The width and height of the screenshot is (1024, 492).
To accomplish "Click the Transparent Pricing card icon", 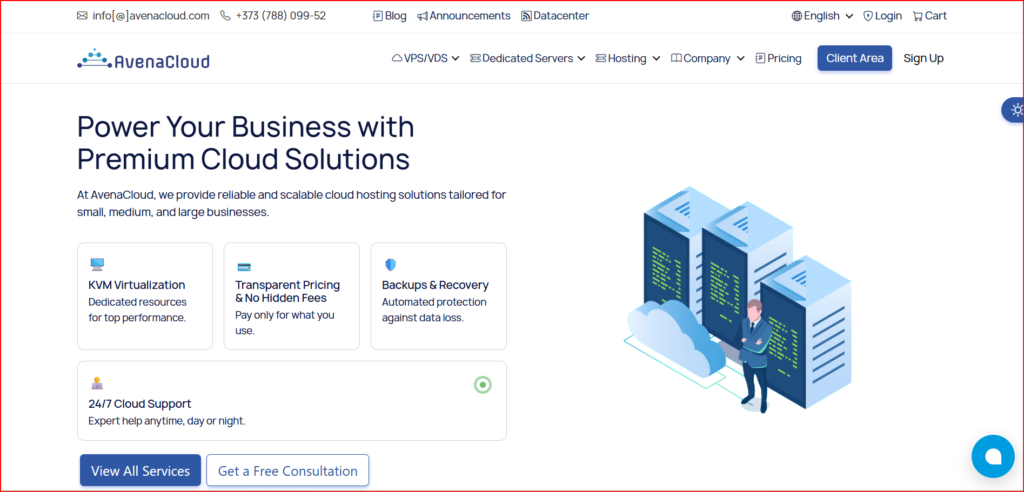I will (x=243, y=267).
